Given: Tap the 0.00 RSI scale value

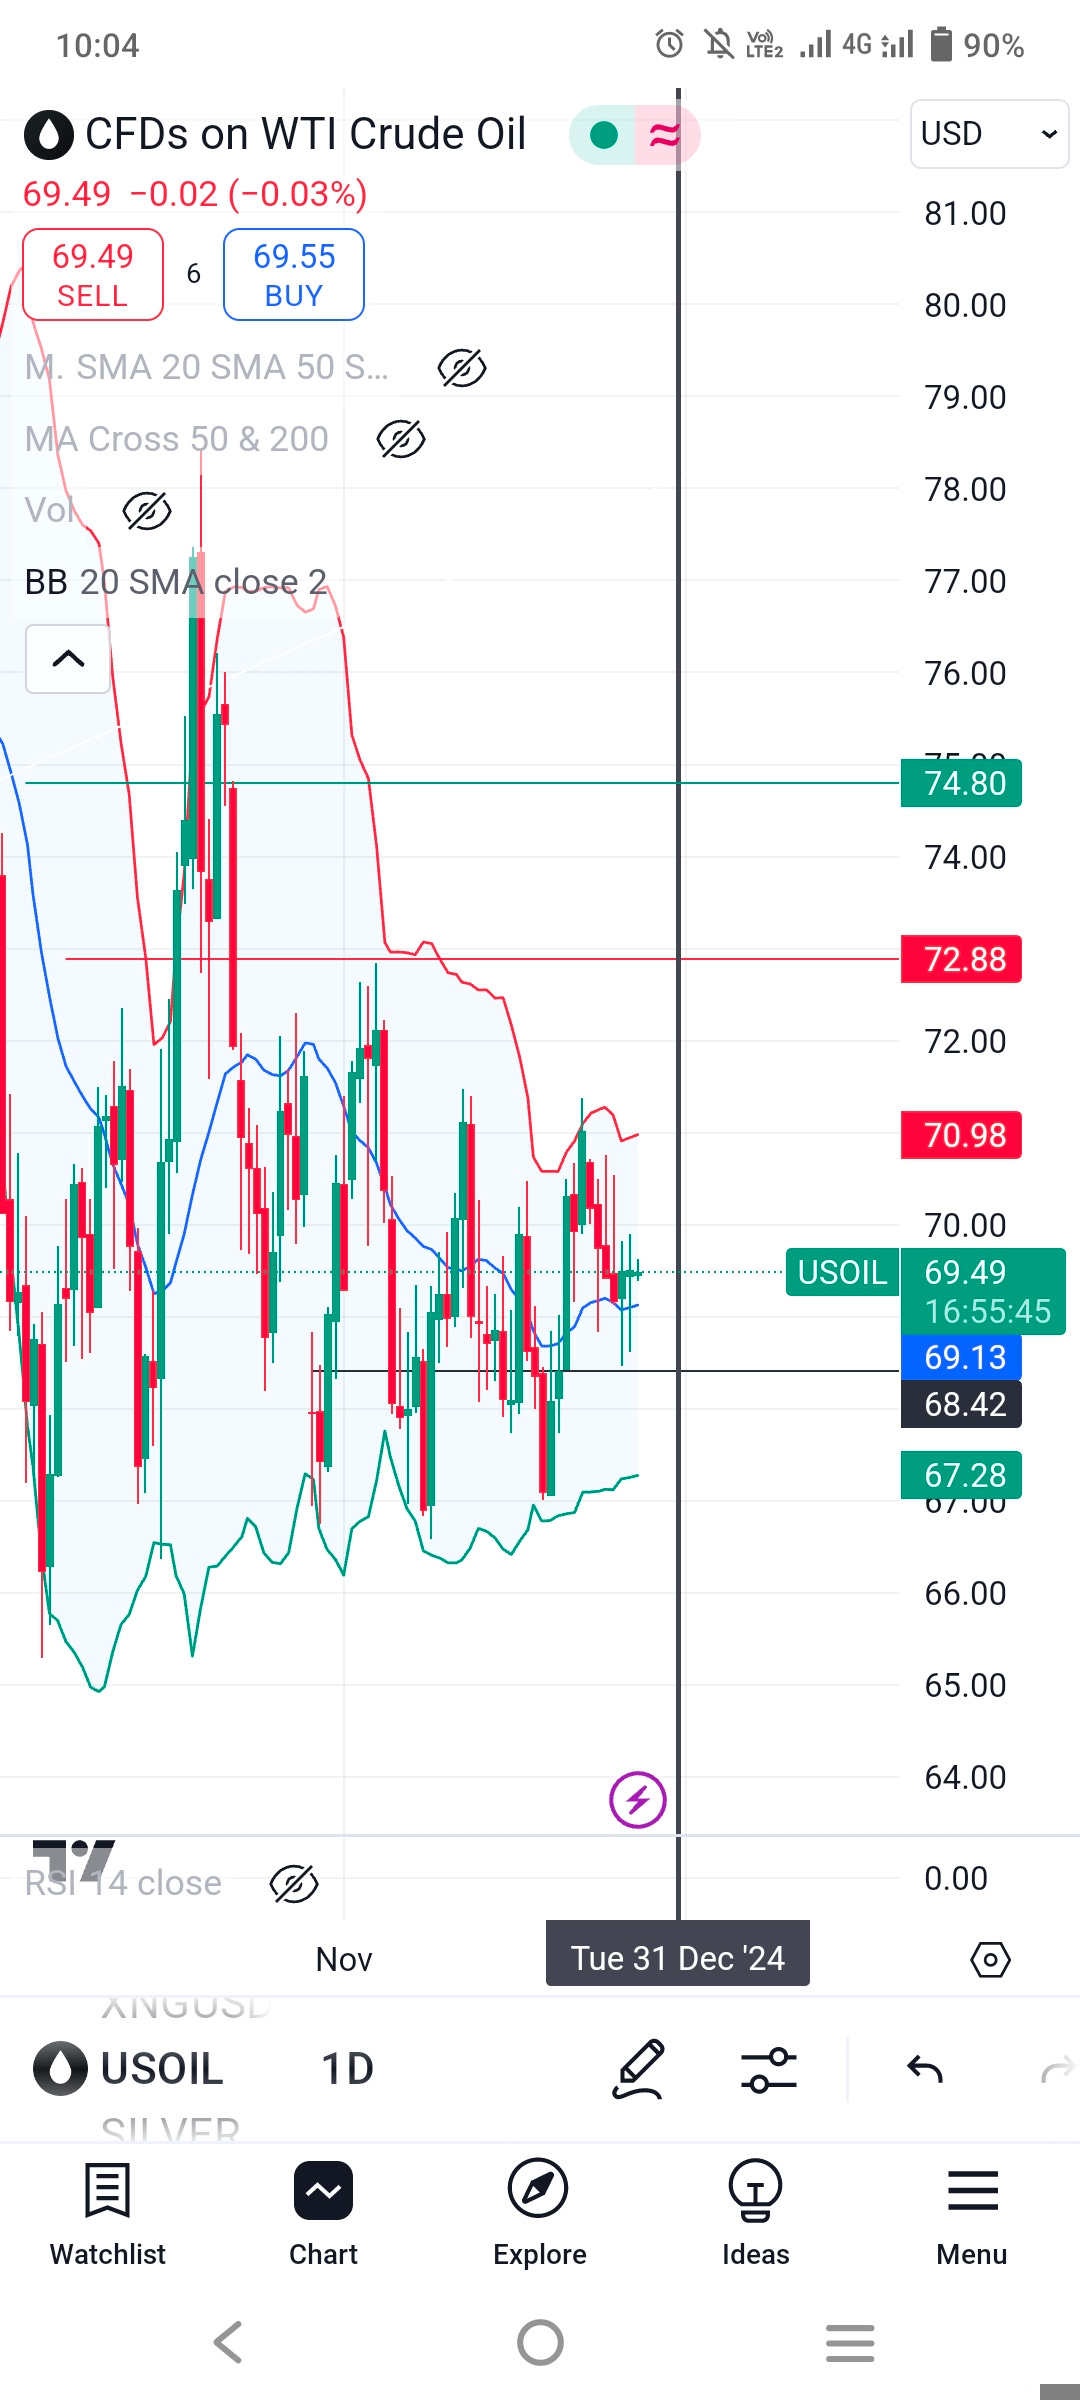Looking at the screenshot, I should 956,1878.
